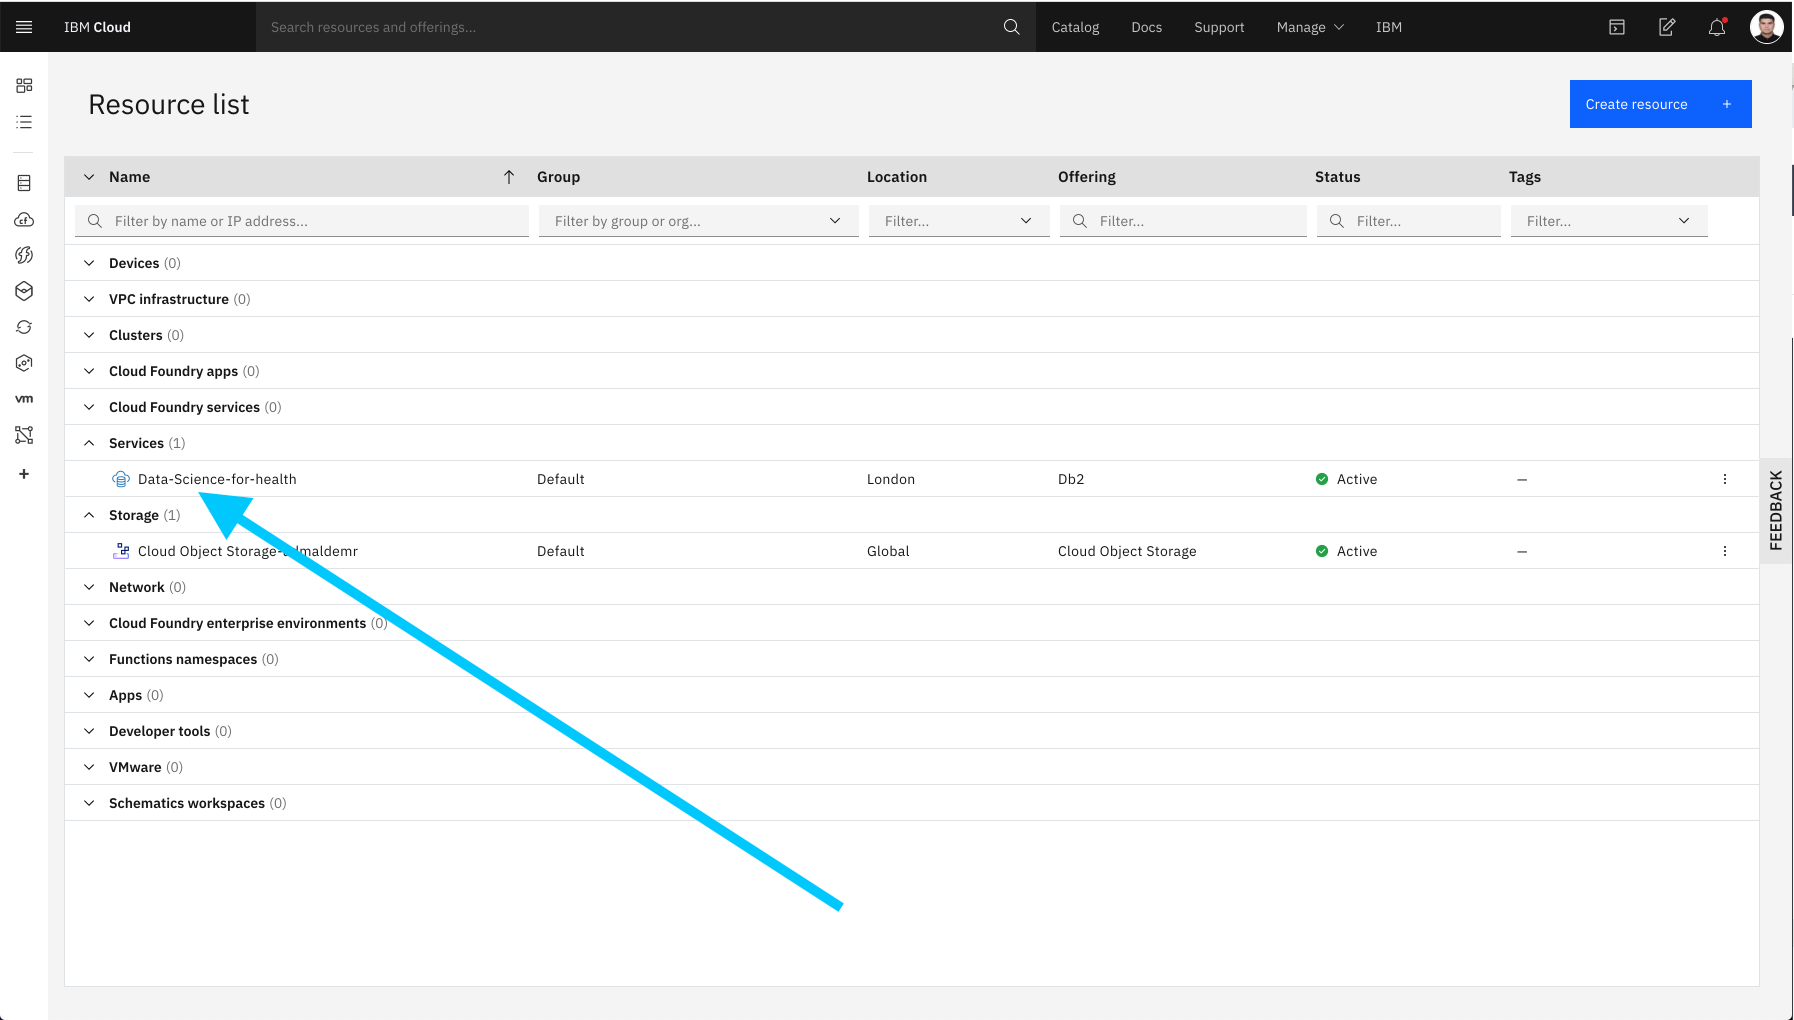
Task: Expand the Clusters section
Action: coord(89,335)
